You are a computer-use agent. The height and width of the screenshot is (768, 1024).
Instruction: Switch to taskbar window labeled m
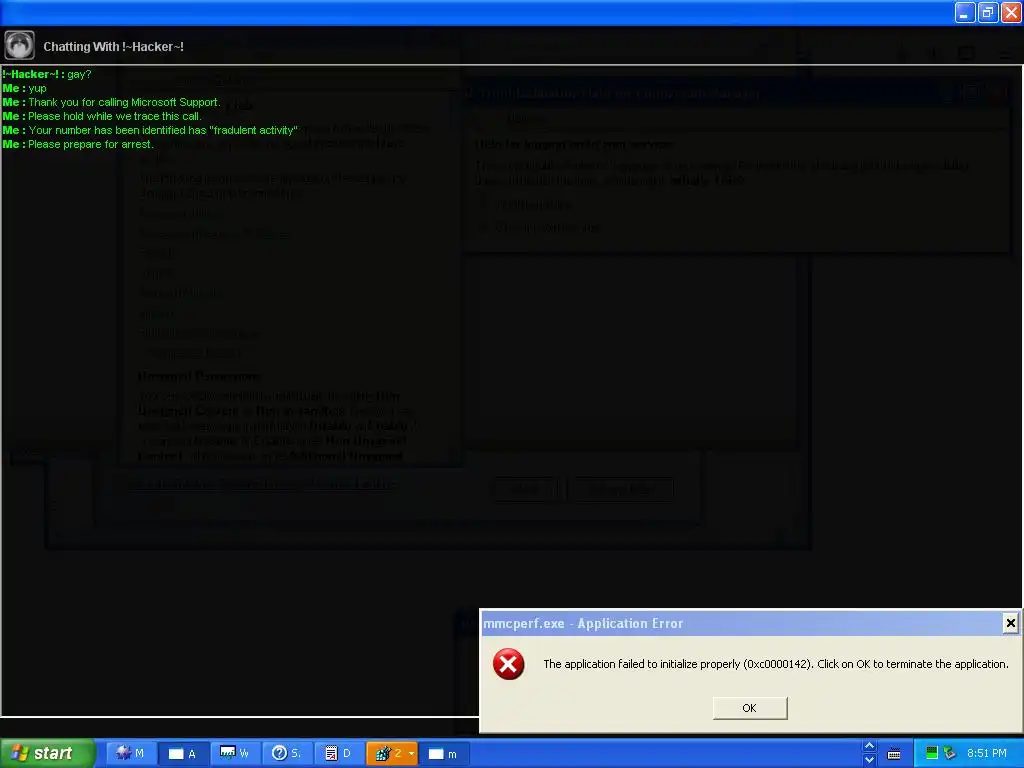pos(443,753)
